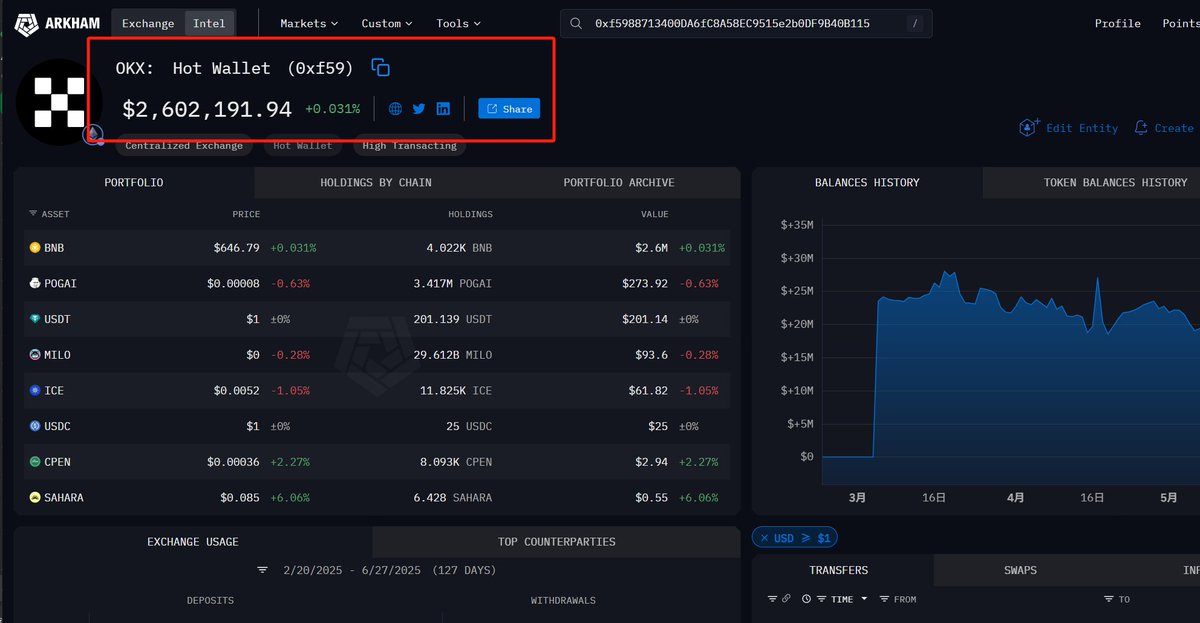Click the CPEN token icon
This screenshot has height=623, width=1200.
click(35, 462)
